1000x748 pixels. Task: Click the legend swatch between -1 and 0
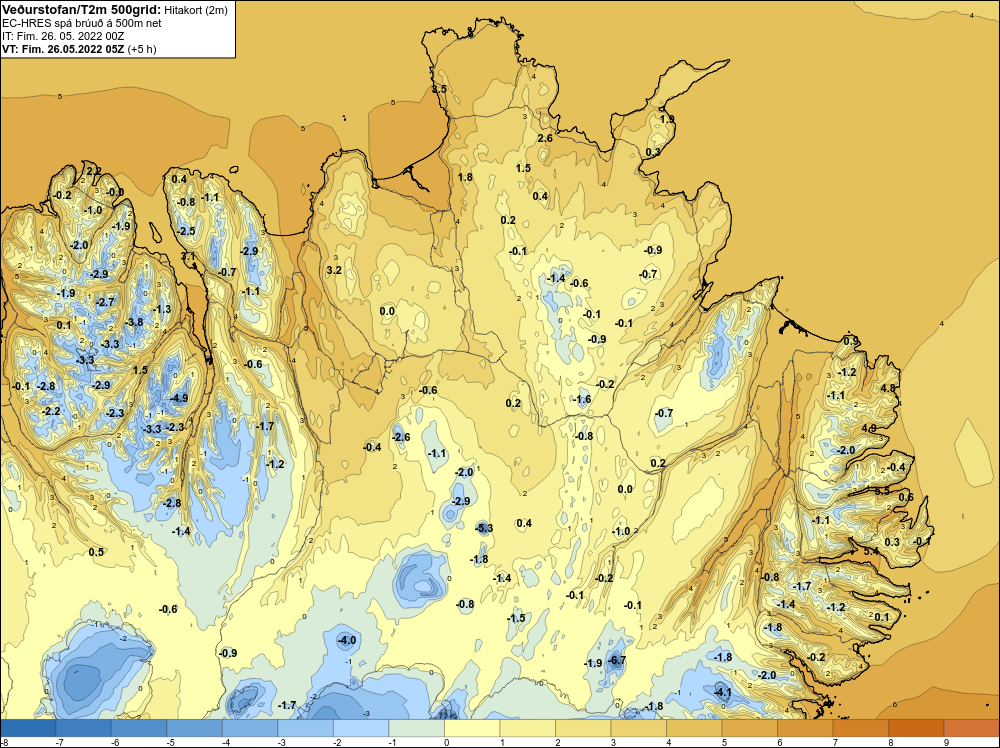point(416,728)
